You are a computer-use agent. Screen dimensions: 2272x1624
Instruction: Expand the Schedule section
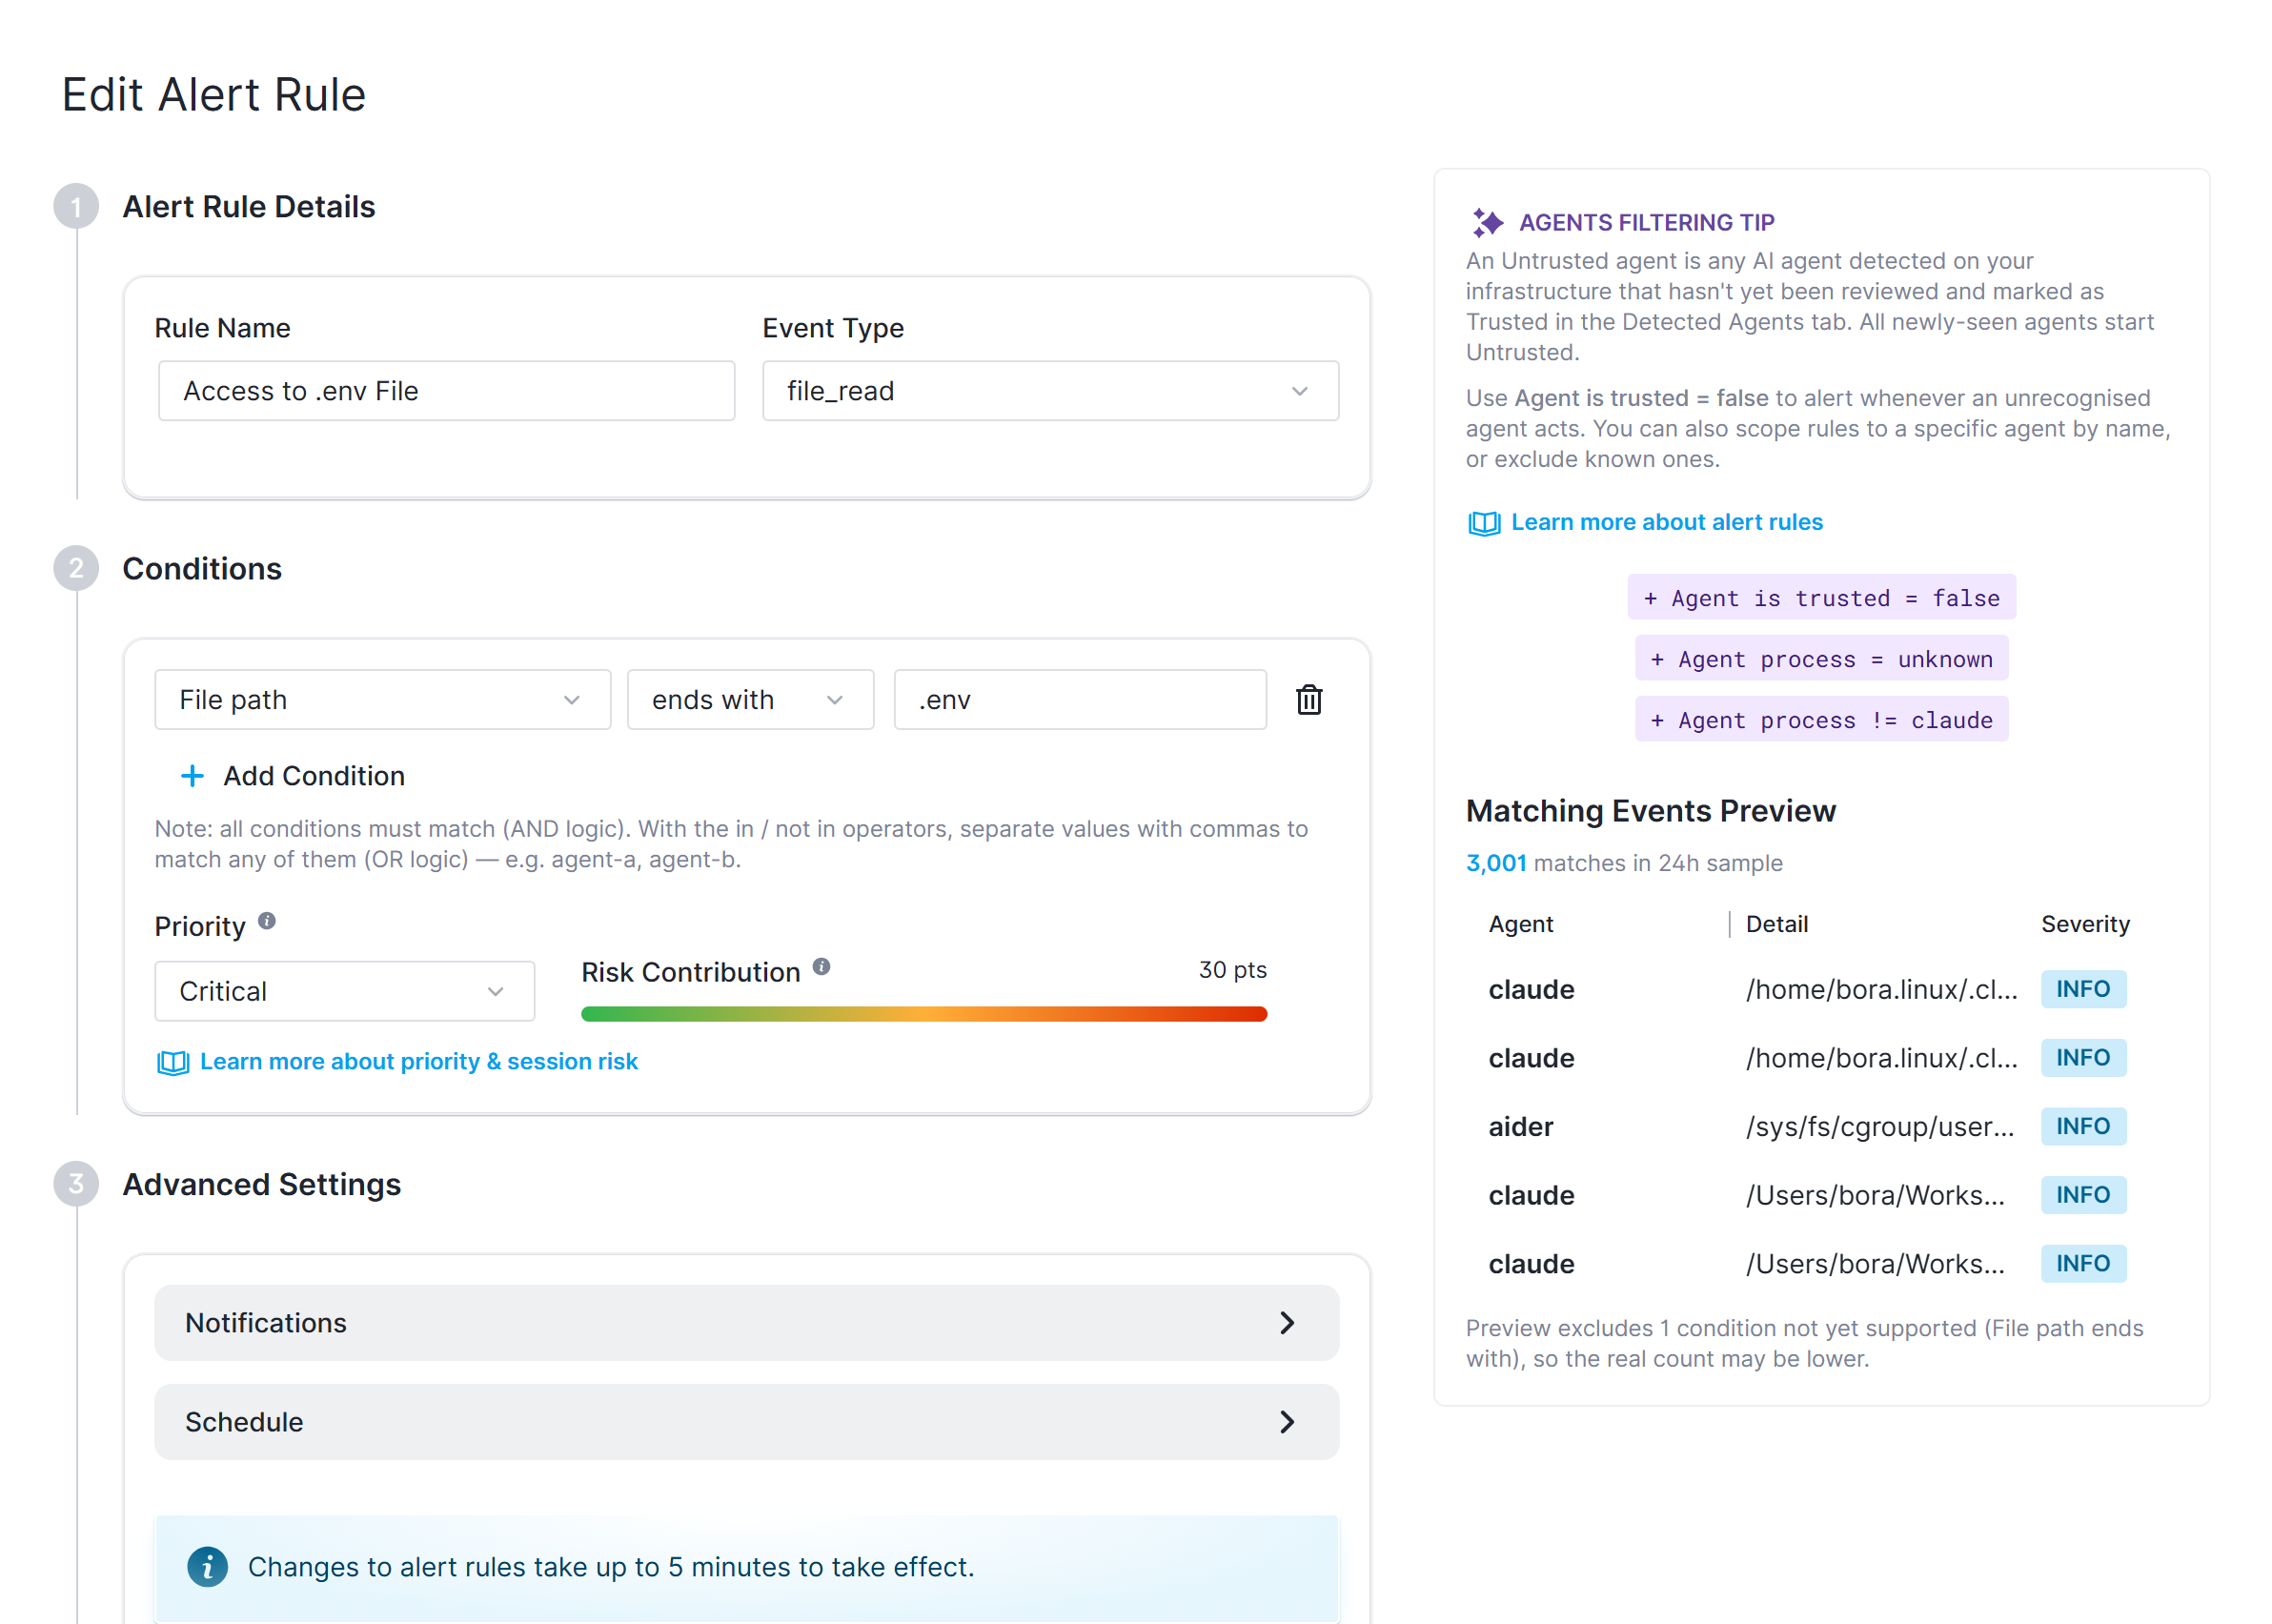[x=746, y=1422]
